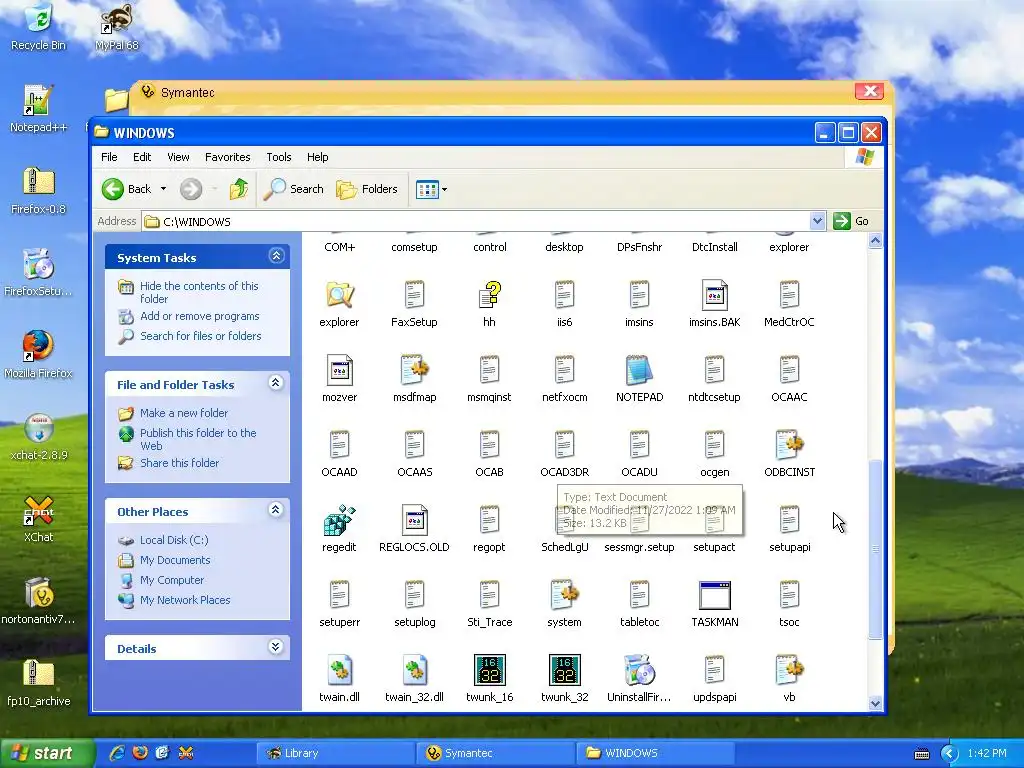Select the vb settings file icon

(789, 670)
